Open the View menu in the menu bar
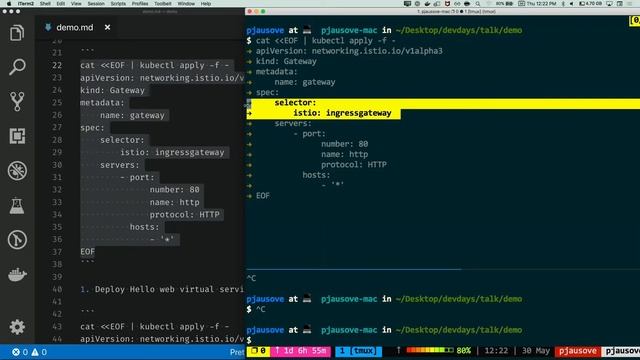This screenshot has width=640, height=360. (76, 4)
